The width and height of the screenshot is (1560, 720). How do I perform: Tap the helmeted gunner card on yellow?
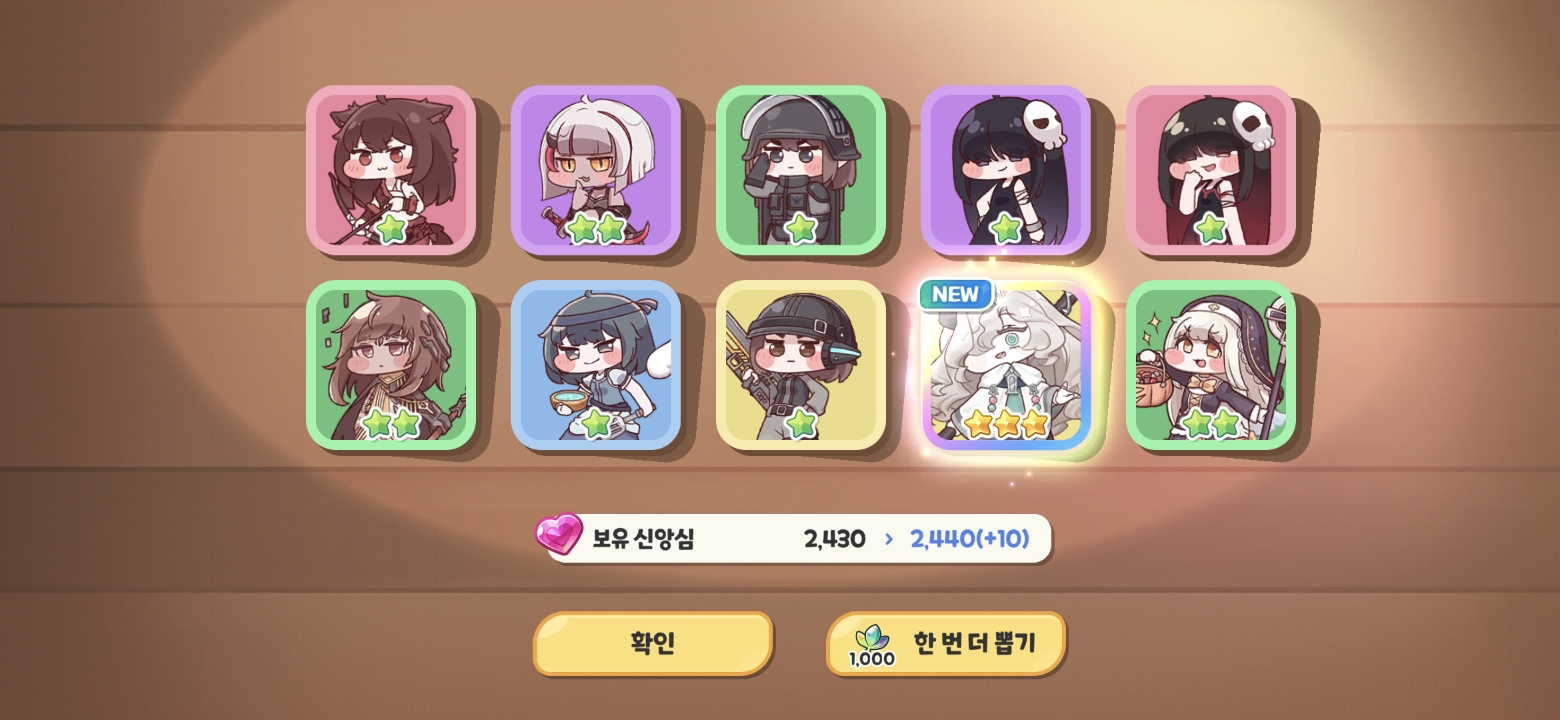pos(801,365)
